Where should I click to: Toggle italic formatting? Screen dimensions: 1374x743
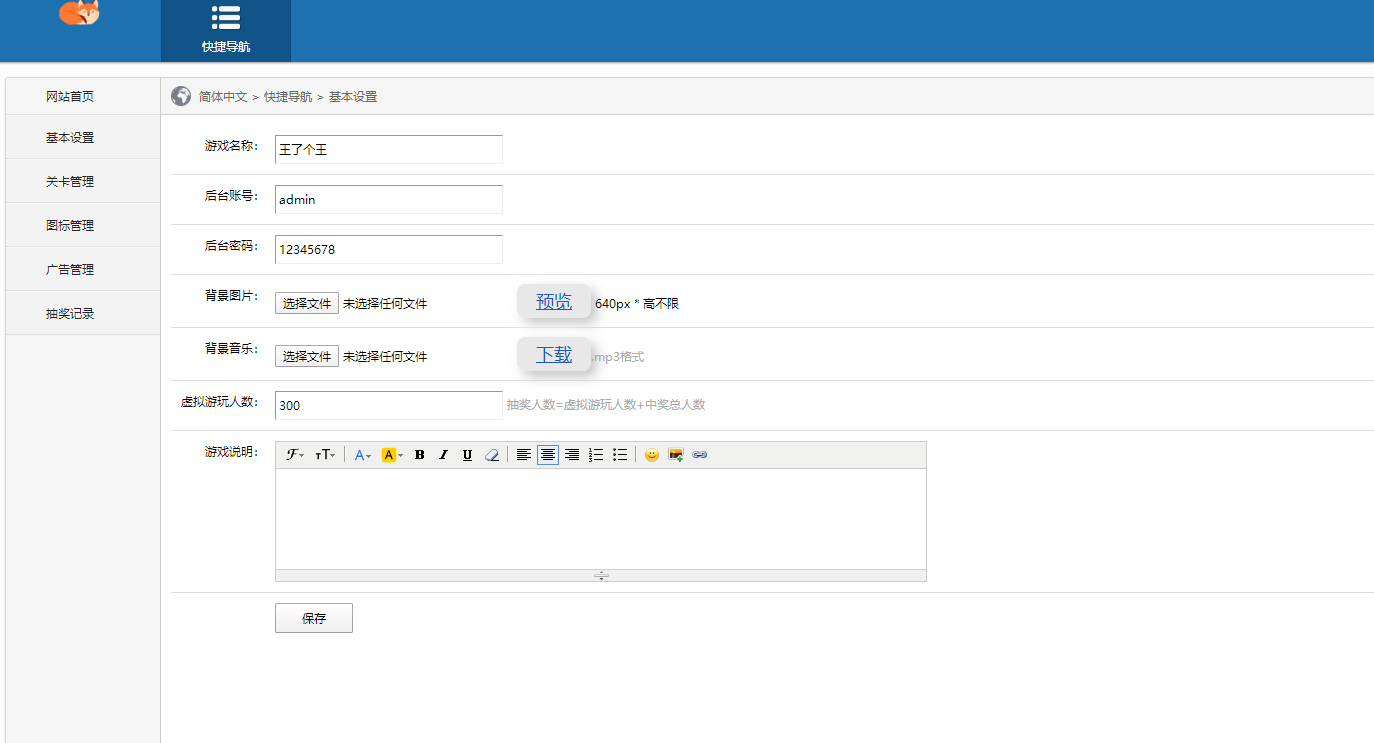pyautogui.click(x=444, y=455)
